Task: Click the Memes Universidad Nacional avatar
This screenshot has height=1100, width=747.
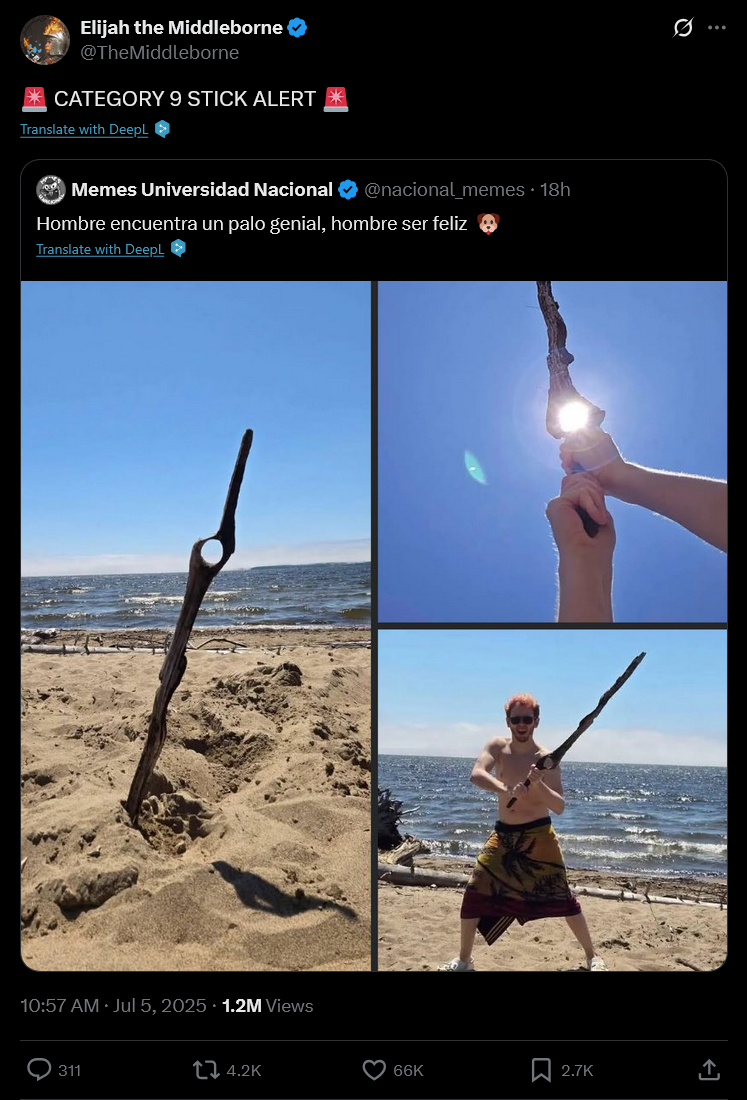Action: click(51, 189)
